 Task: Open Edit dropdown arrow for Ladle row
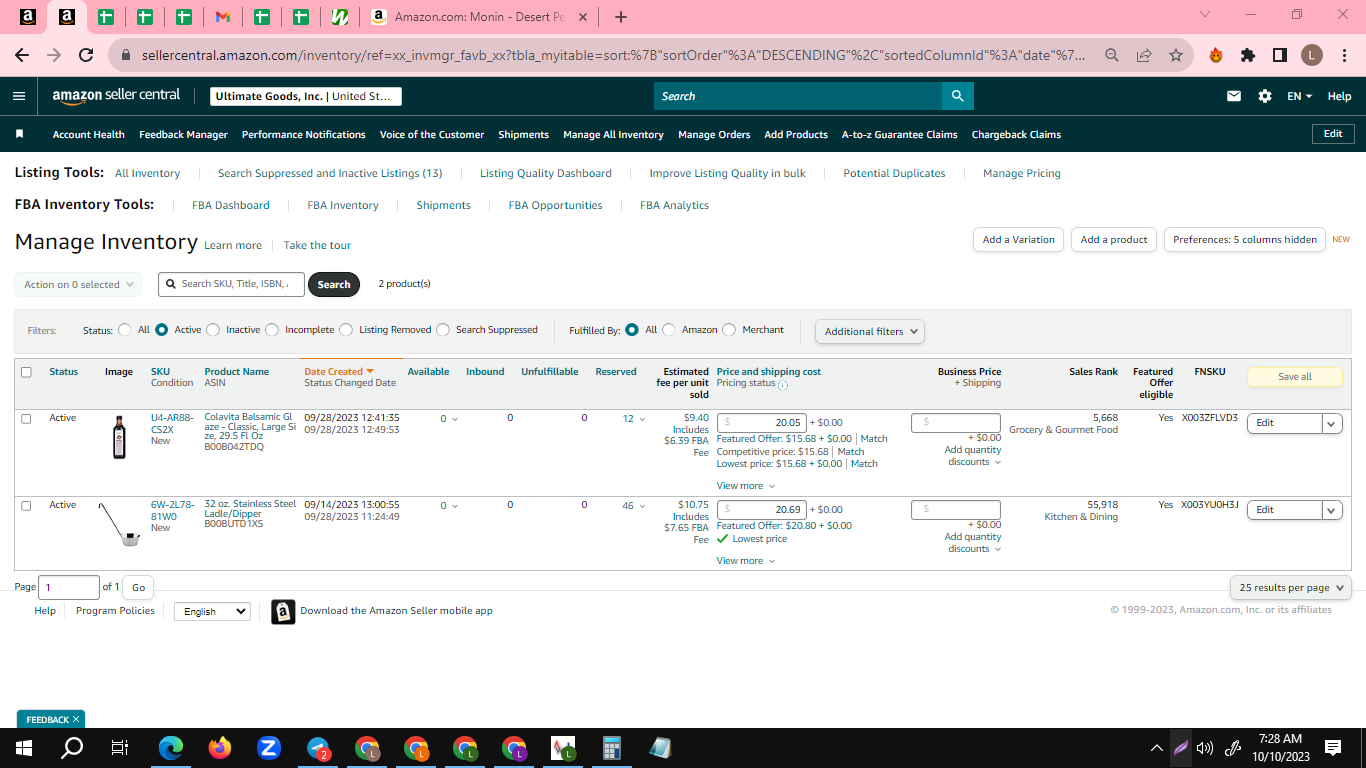click(x=1332, y=510)
